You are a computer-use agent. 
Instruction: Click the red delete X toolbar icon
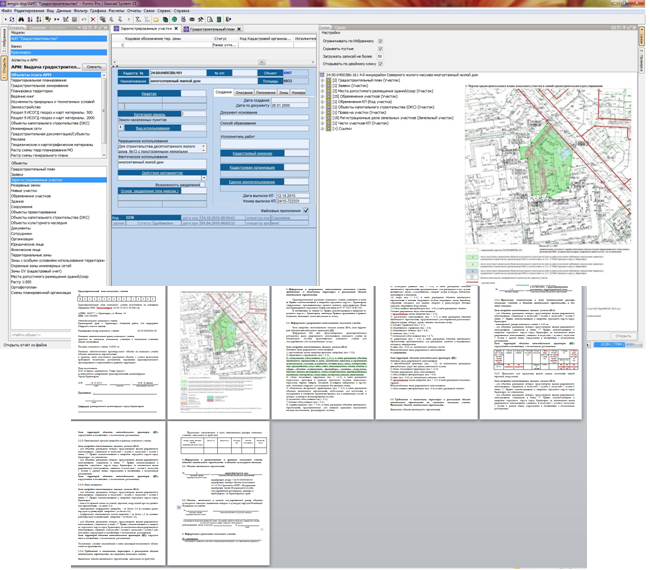93,19
